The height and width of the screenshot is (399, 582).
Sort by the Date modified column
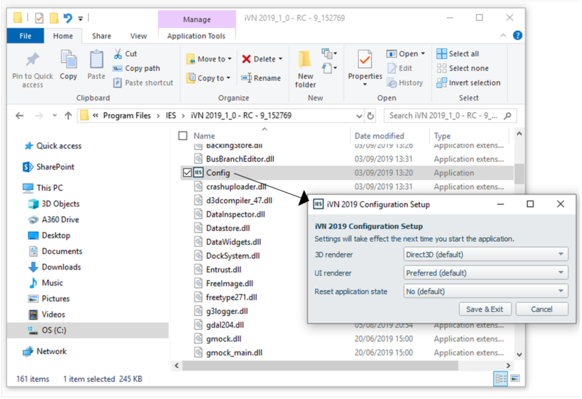(x=379, y=136)
